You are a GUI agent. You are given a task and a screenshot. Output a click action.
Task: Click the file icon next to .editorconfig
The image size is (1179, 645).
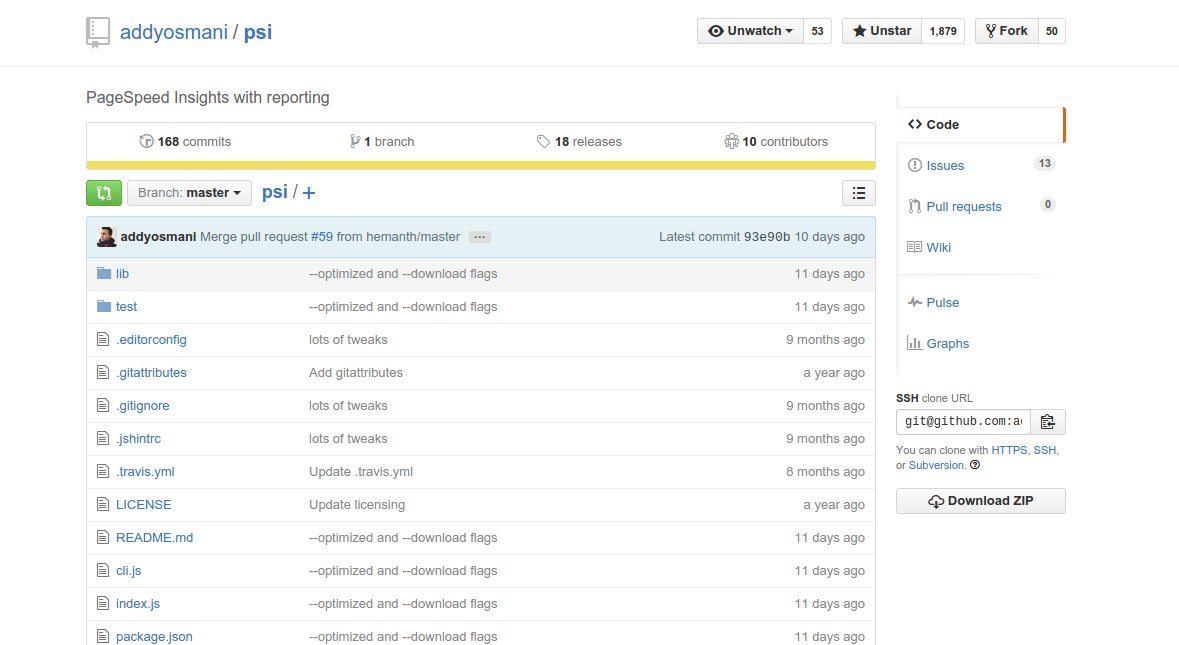103,340
